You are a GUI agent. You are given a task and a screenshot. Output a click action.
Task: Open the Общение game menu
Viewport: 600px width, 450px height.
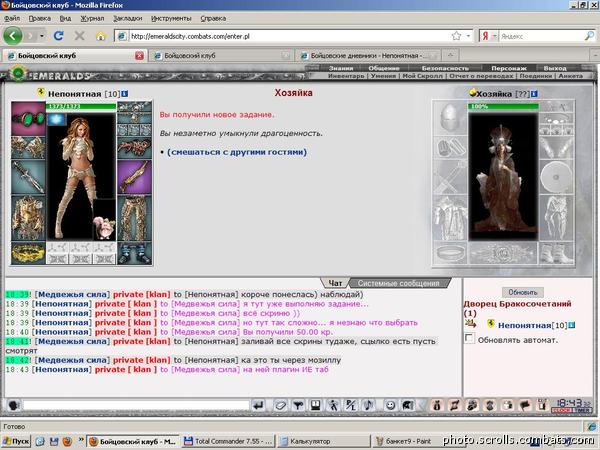point(384,68)
